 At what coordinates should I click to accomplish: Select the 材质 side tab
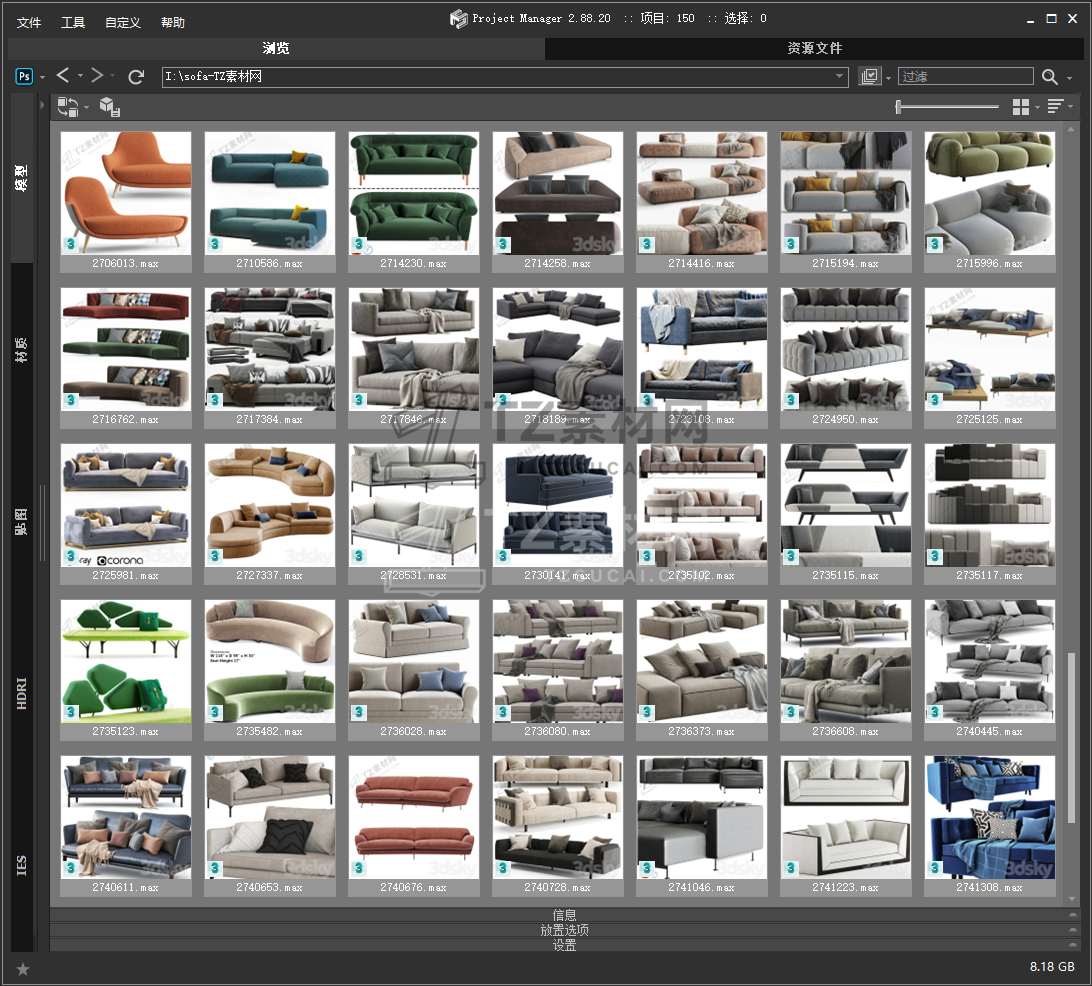click(22, 348)
